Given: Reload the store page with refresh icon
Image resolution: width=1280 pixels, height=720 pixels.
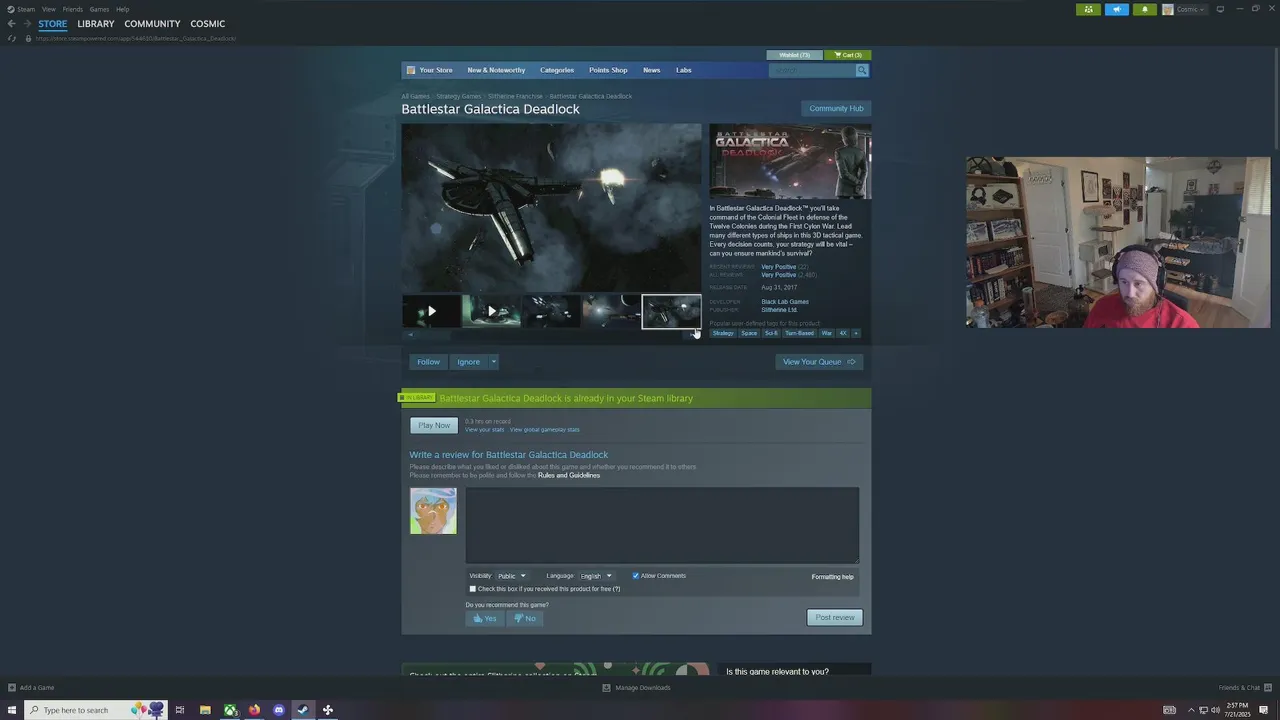Looking at the screenshot, I should [12, 38].
